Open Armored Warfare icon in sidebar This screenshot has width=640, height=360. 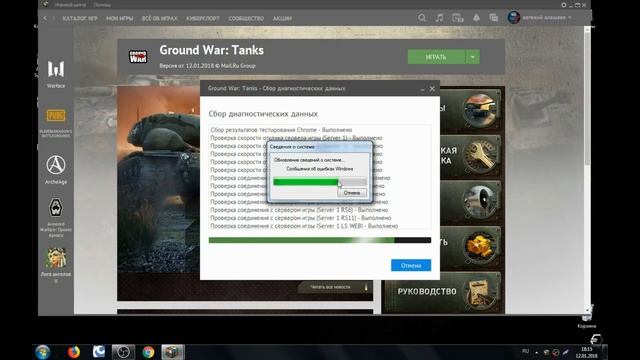point(56,208)
